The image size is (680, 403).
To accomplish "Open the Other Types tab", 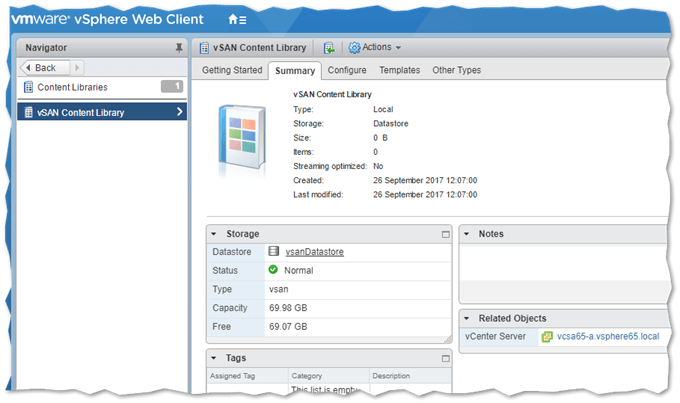I will click(x=456, y=70).
